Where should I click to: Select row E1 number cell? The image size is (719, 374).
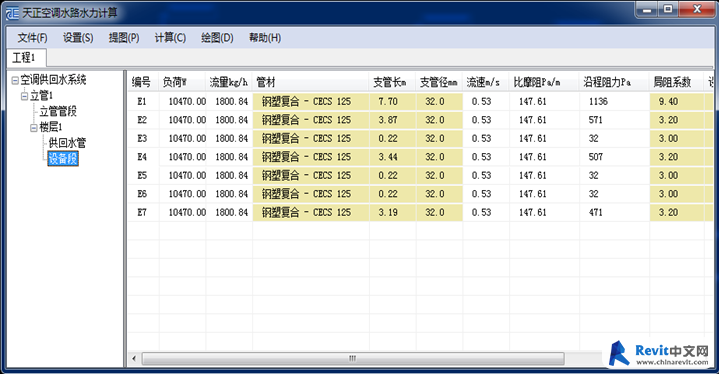[143, 102]
